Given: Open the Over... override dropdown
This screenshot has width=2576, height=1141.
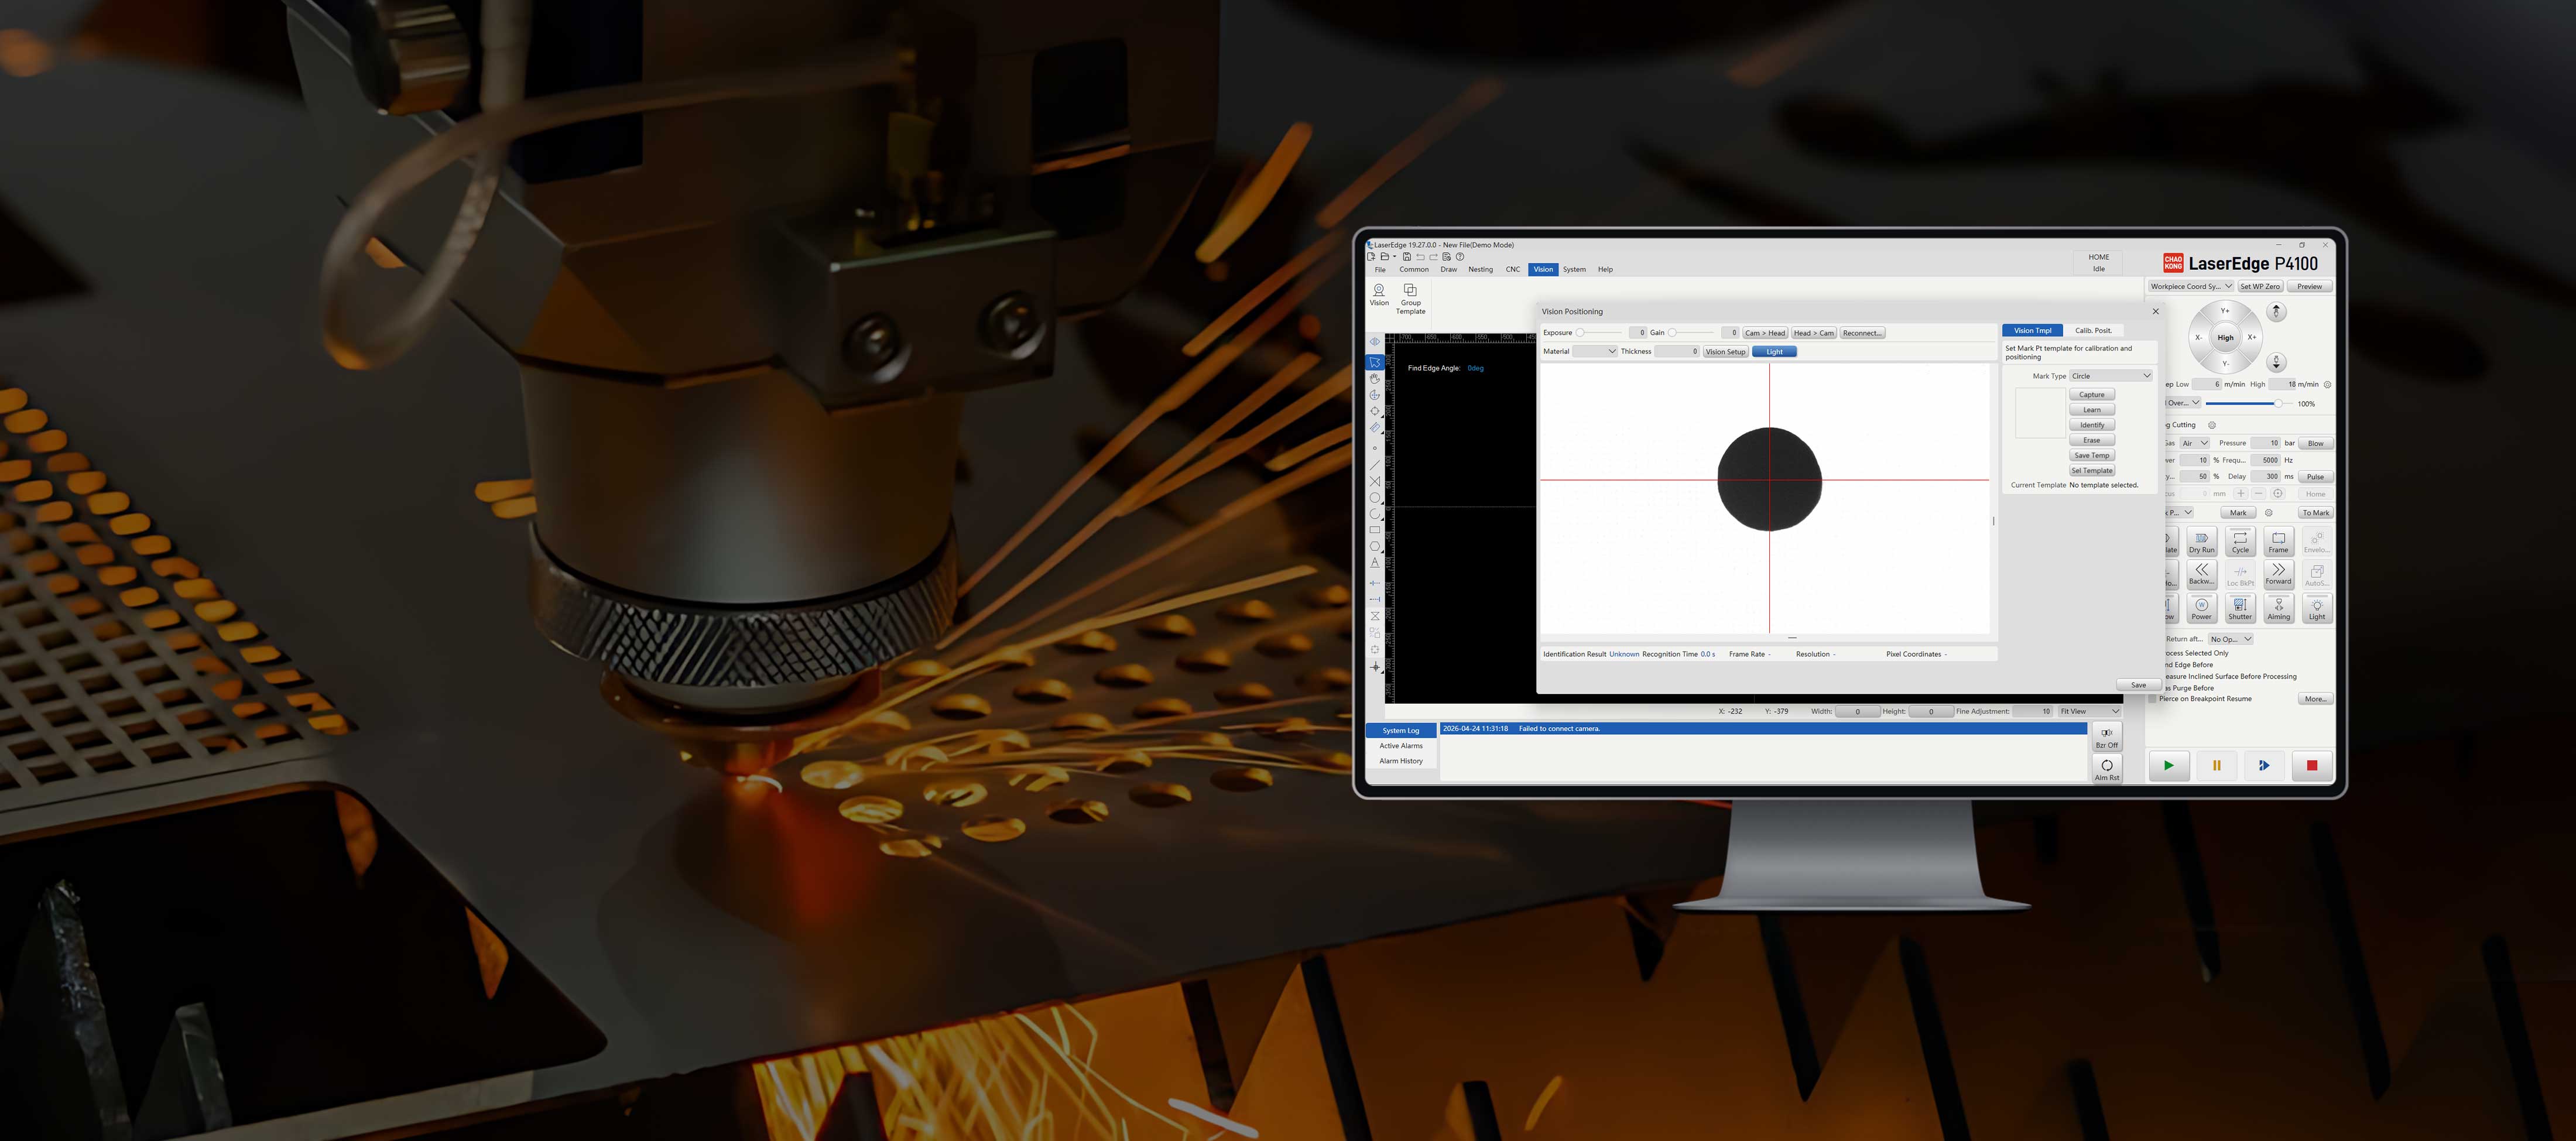Looking at the screenshot, I should pyautogui.click(x=2183, y=403).
